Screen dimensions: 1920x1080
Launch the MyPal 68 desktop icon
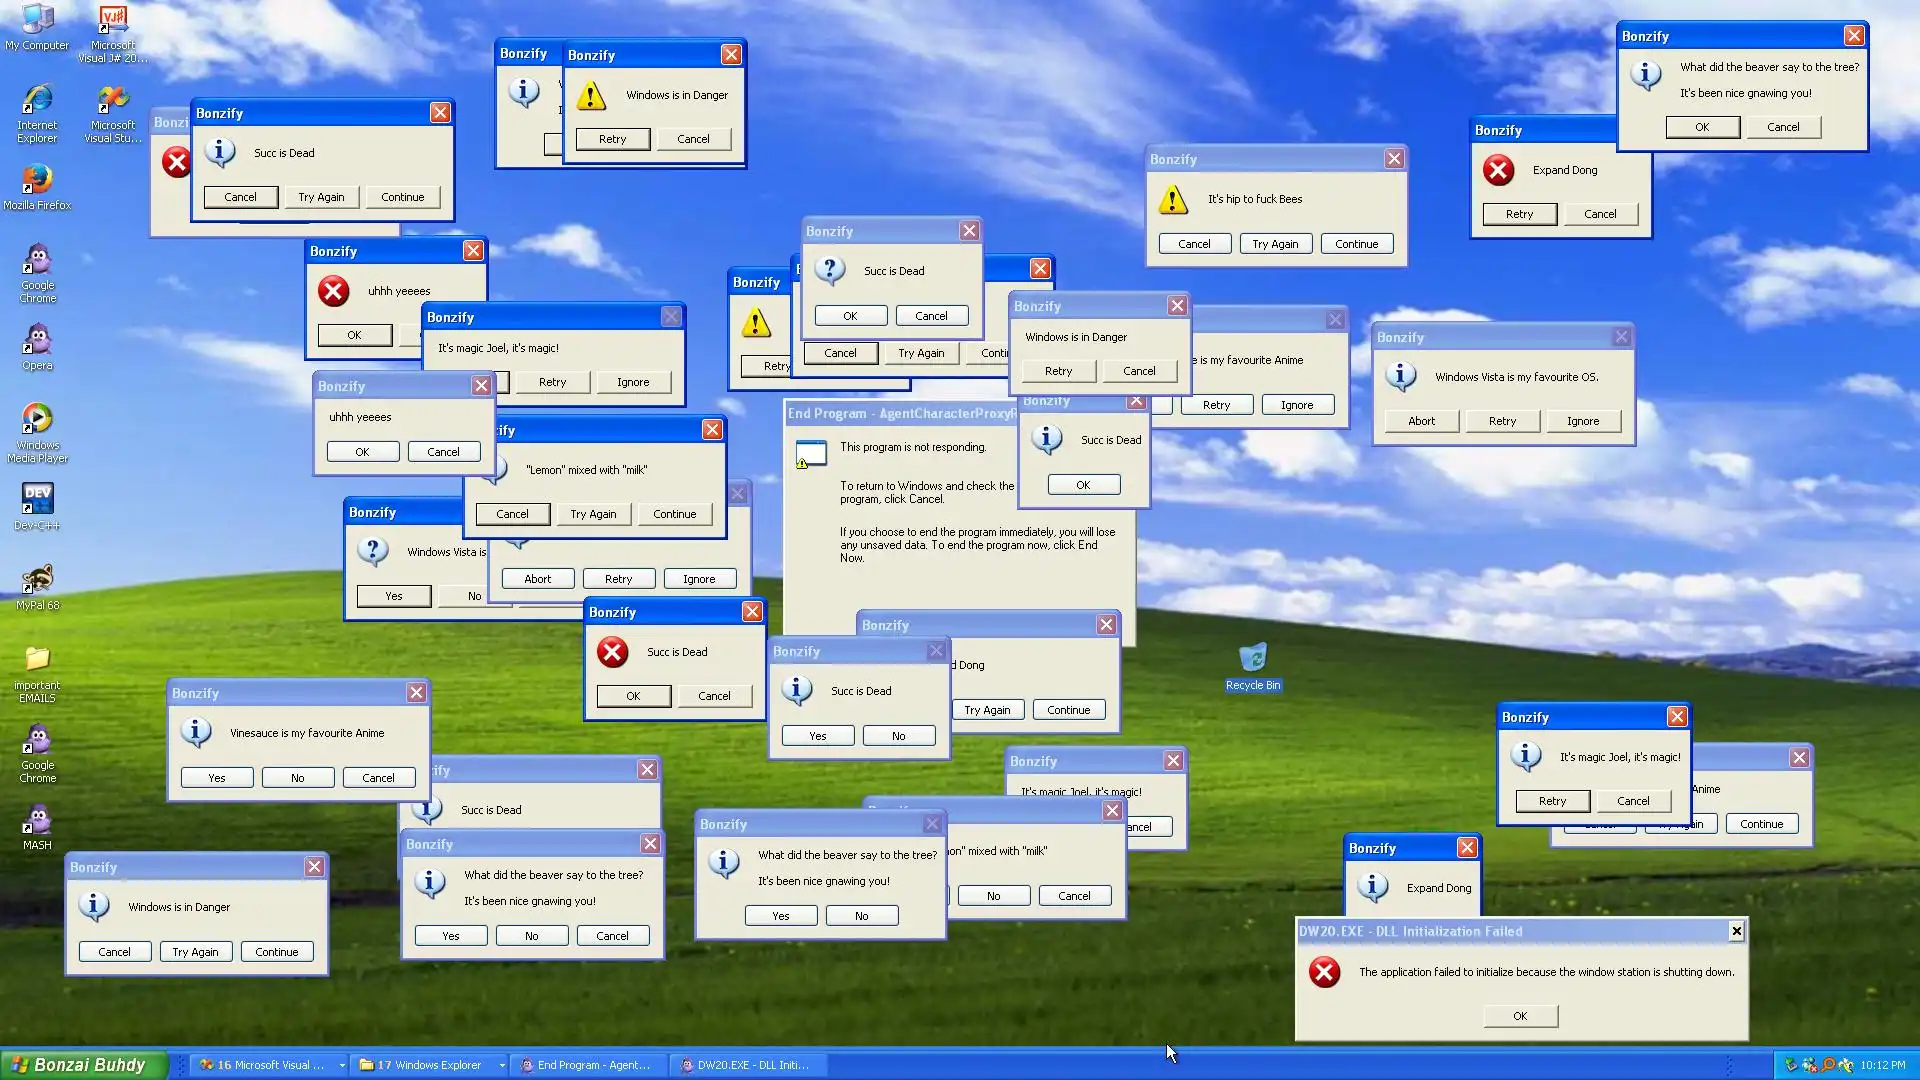click(x=37, y=580)
